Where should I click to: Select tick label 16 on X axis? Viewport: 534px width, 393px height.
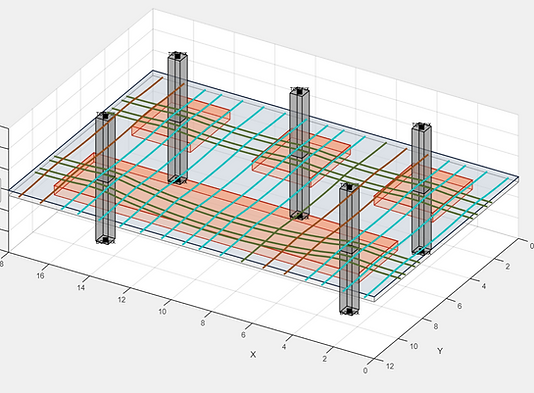tap(41, 276)
